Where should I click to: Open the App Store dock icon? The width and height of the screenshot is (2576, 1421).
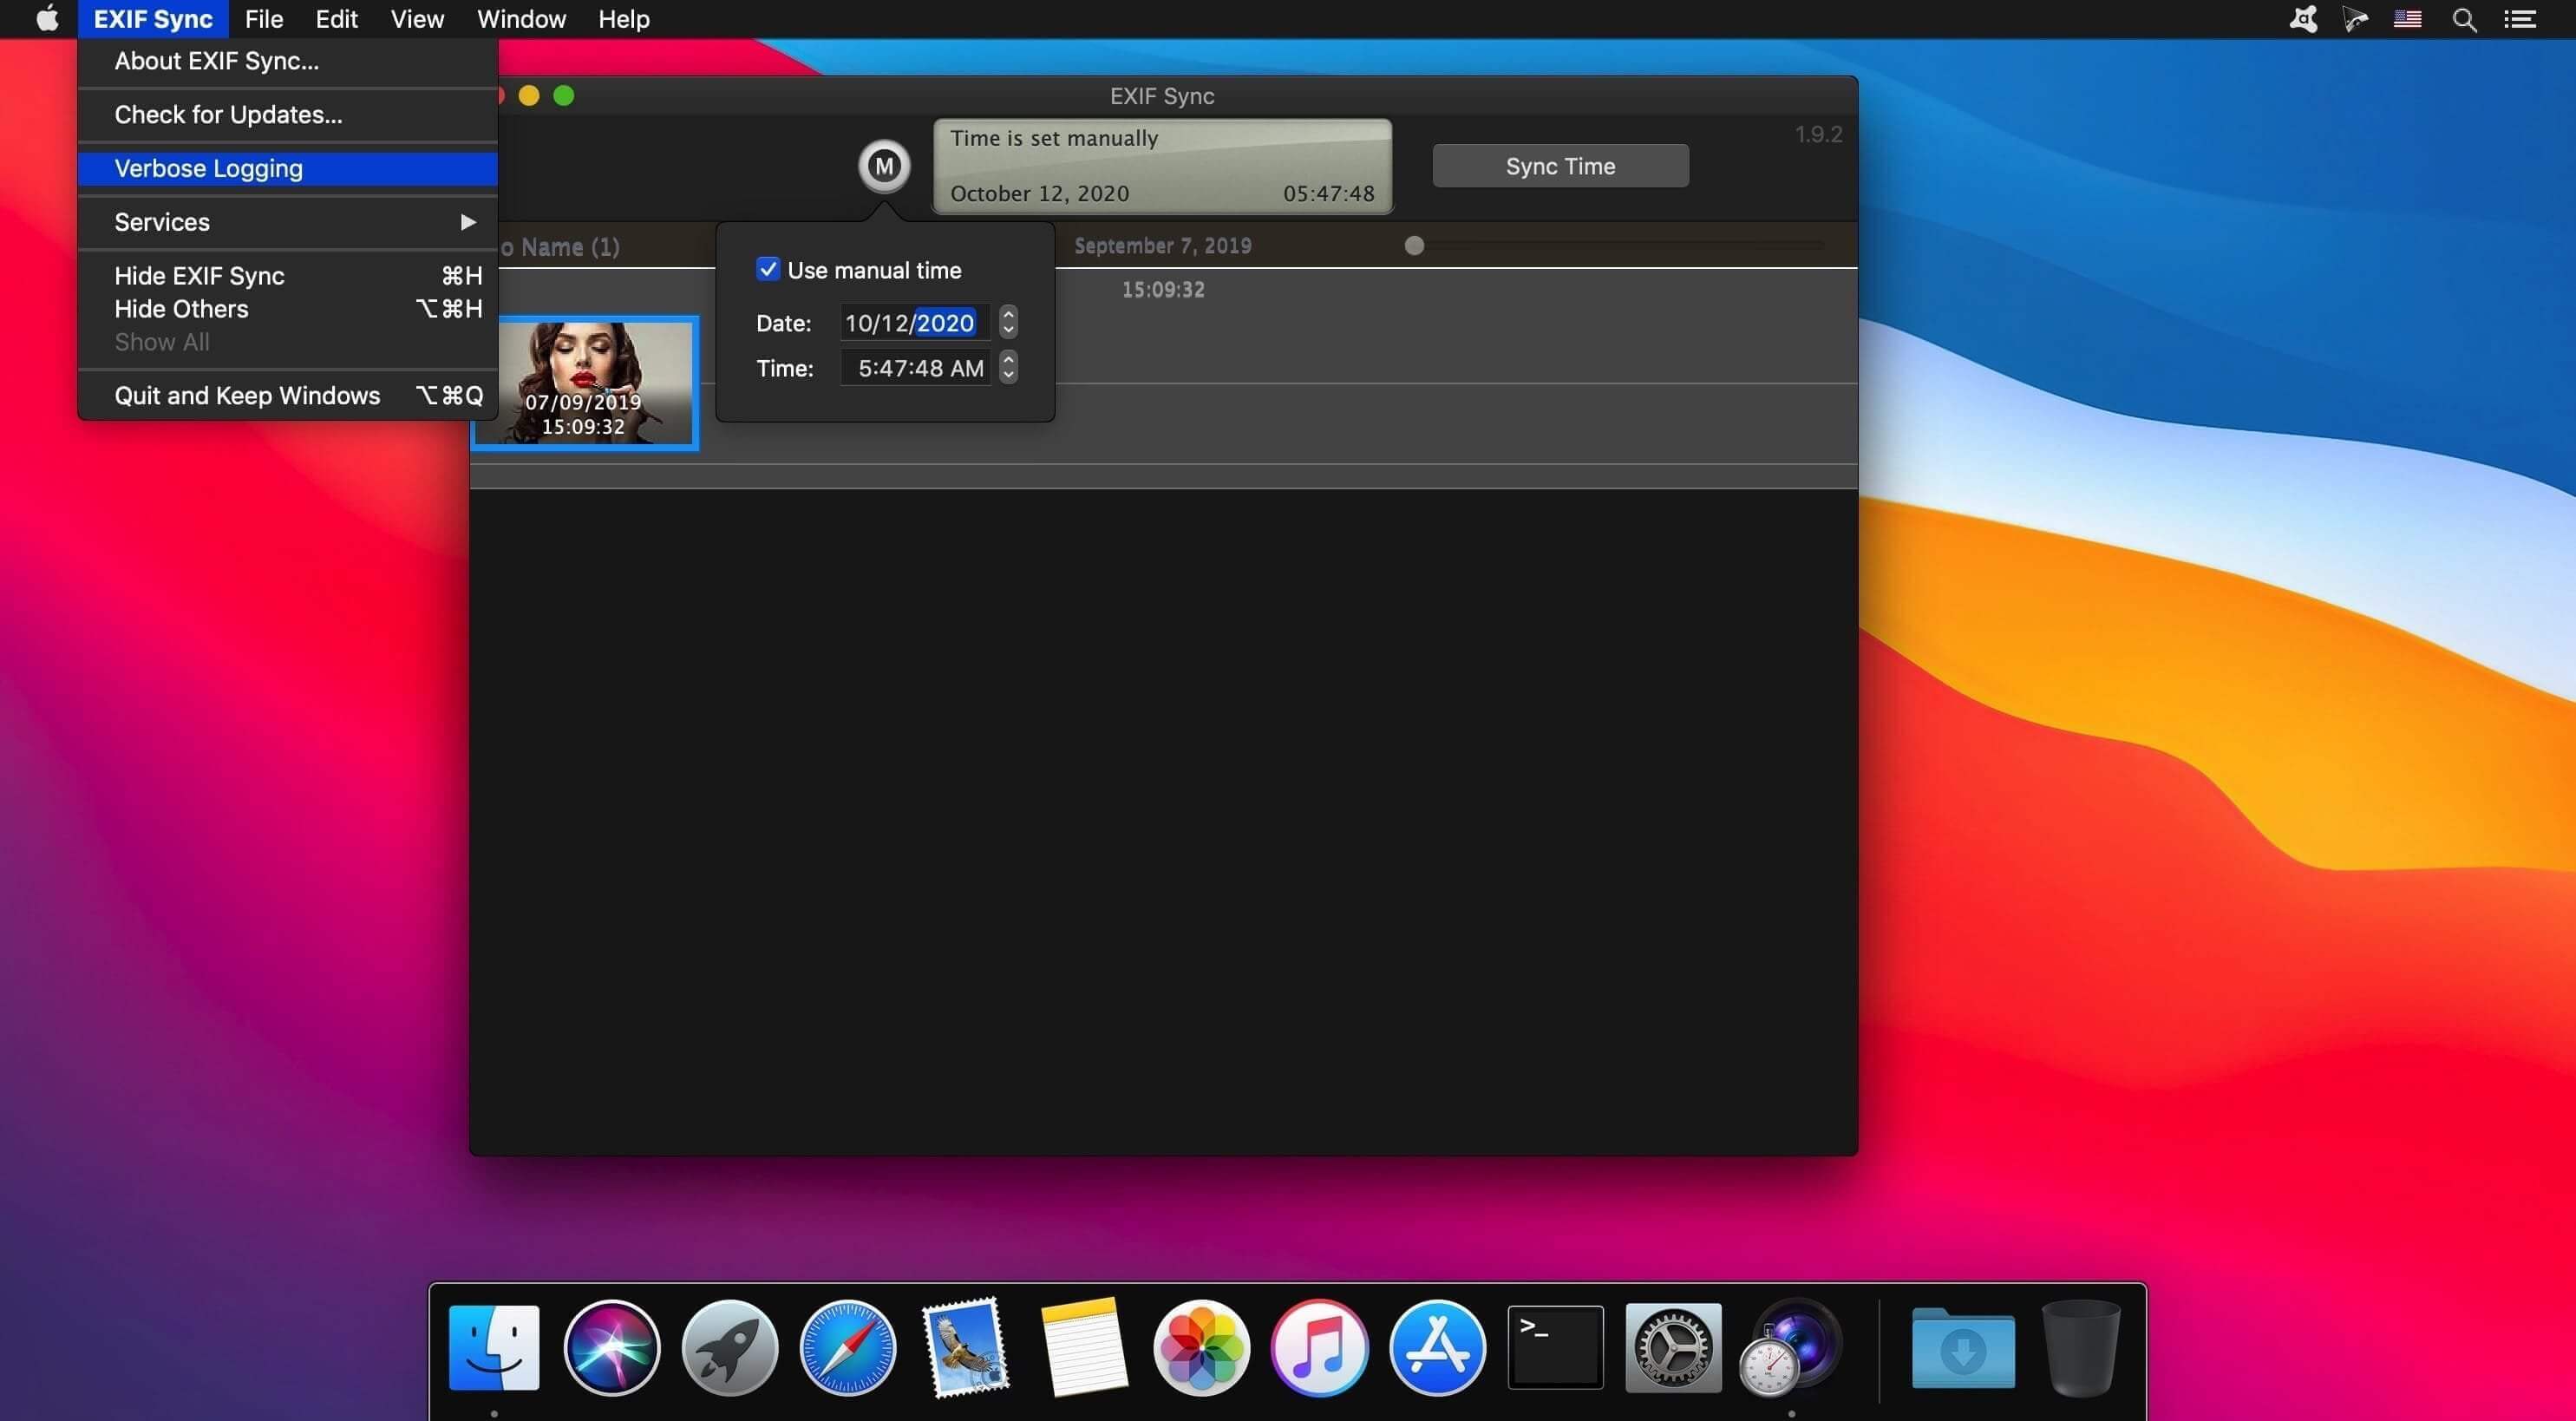pyautogui.click(x=1437, y=1347)
